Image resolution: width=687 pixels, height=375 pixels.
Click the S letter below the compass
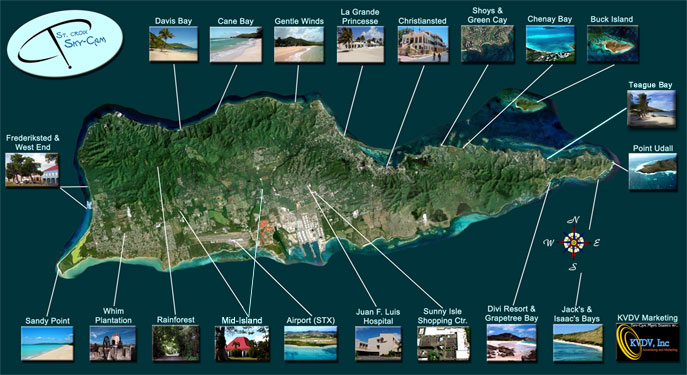[573, 267]
